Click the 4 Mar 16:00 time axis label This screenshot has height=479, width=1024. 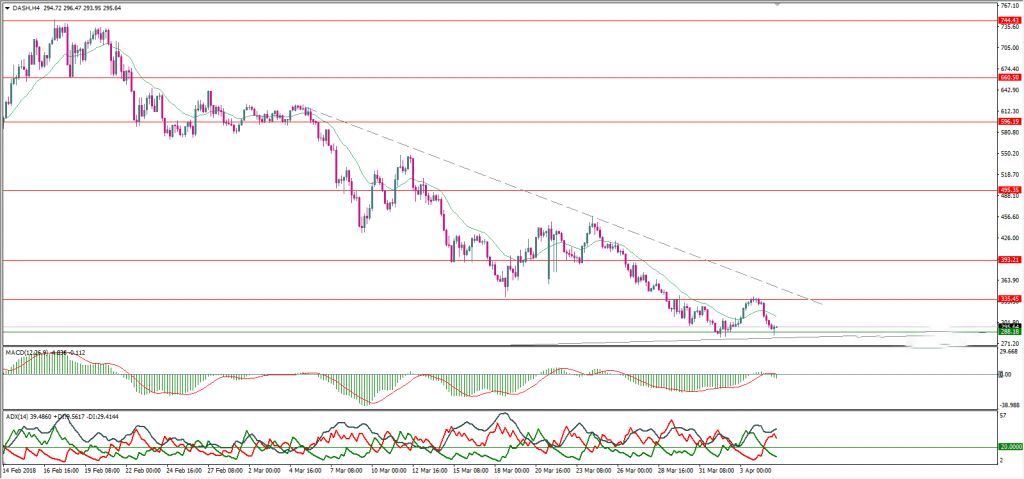click(306, 469)
